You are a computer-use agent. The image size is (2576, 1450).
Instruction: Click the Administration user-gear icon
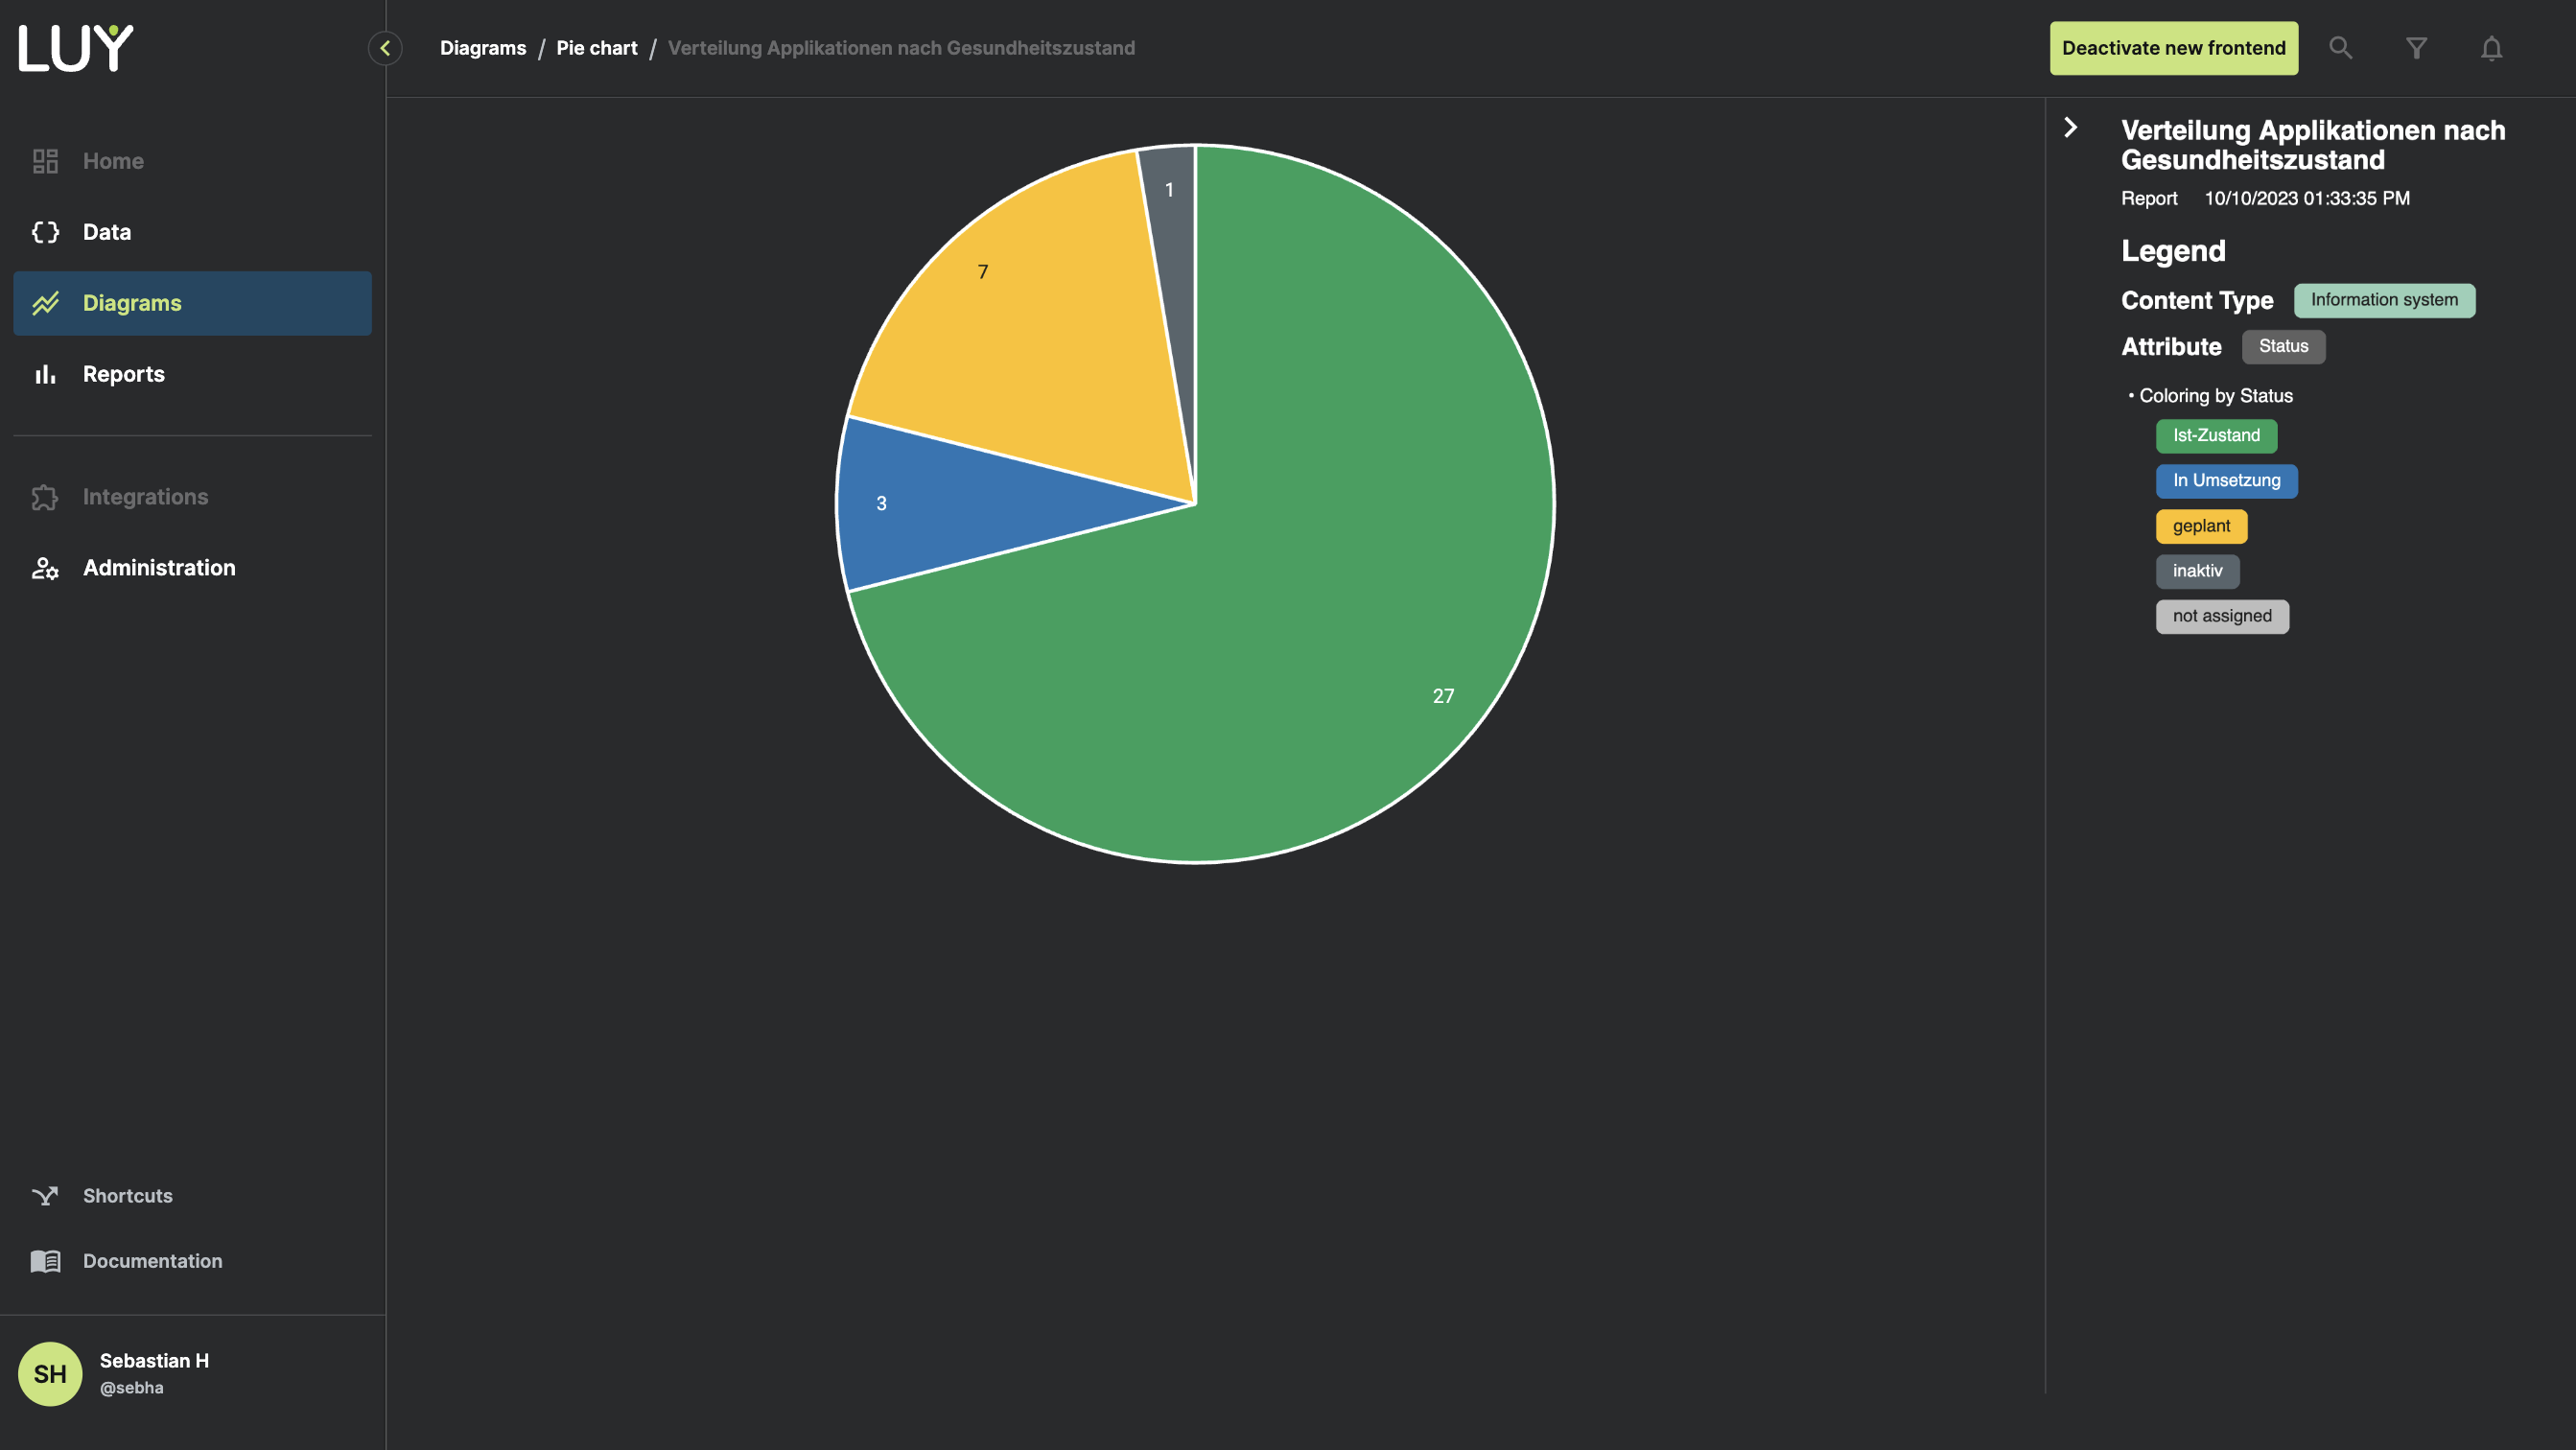click(x=45, y=568)
